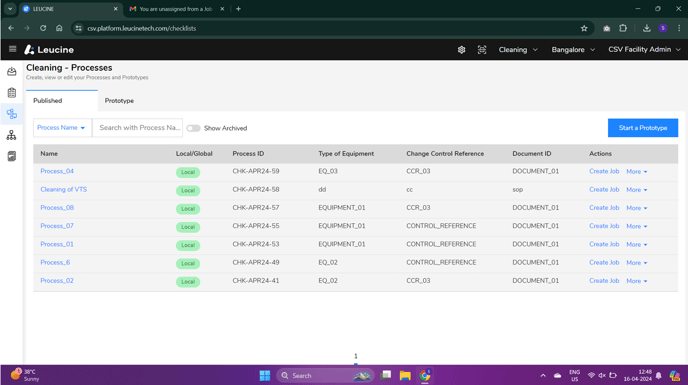
Task: Open Windows Start menu
Action: click(265, 375)
